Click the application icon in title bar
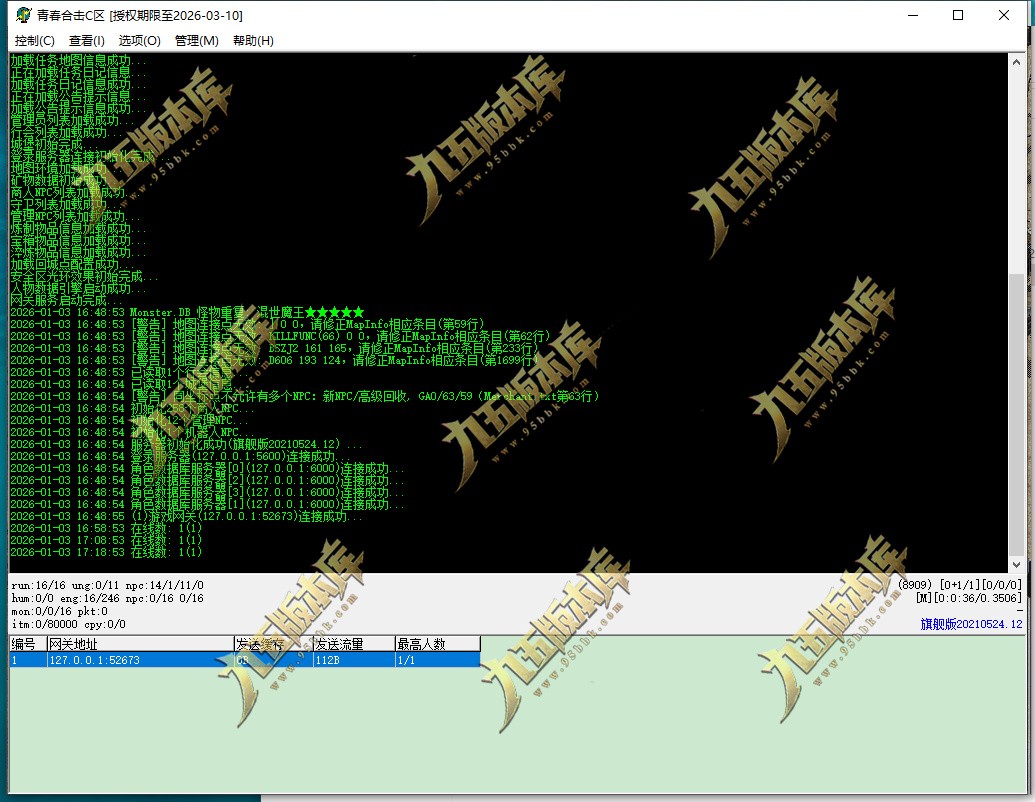This screenshot has height=802, width=1035. click(x=24, y=15)
